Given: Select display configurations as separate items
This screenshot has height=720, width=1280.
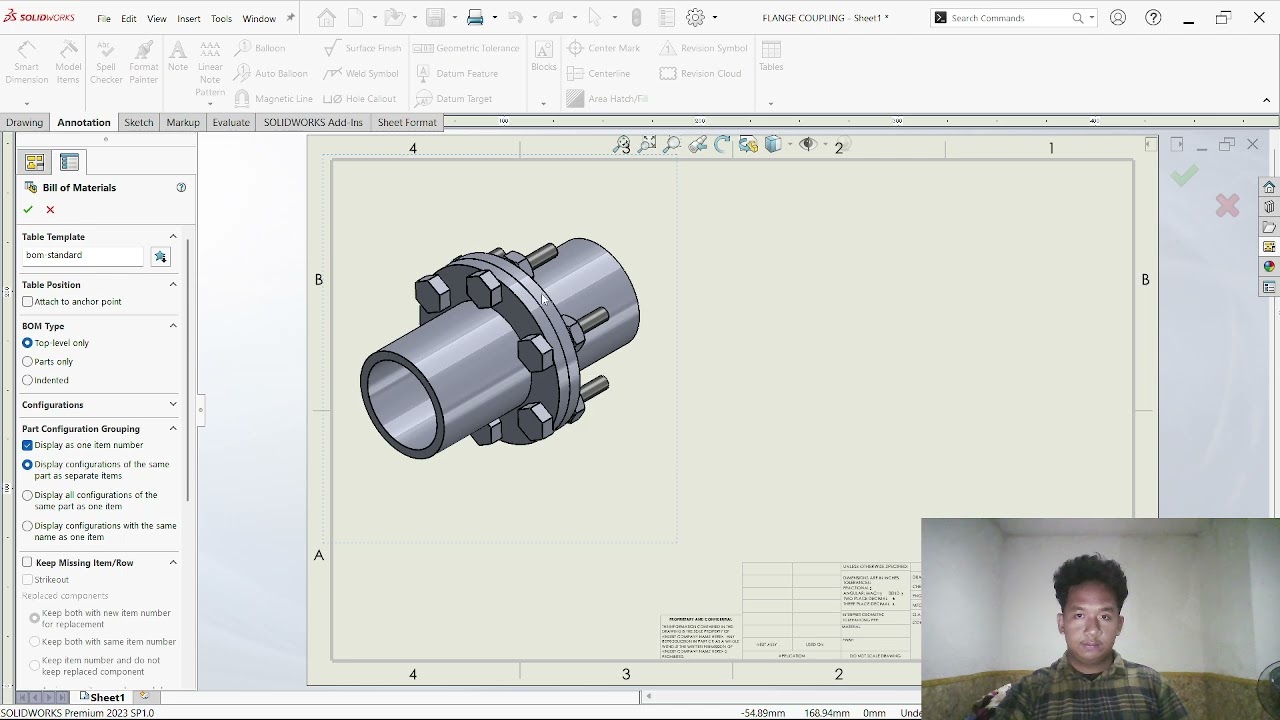Looking at the screenshot, I should pos(28,464).
